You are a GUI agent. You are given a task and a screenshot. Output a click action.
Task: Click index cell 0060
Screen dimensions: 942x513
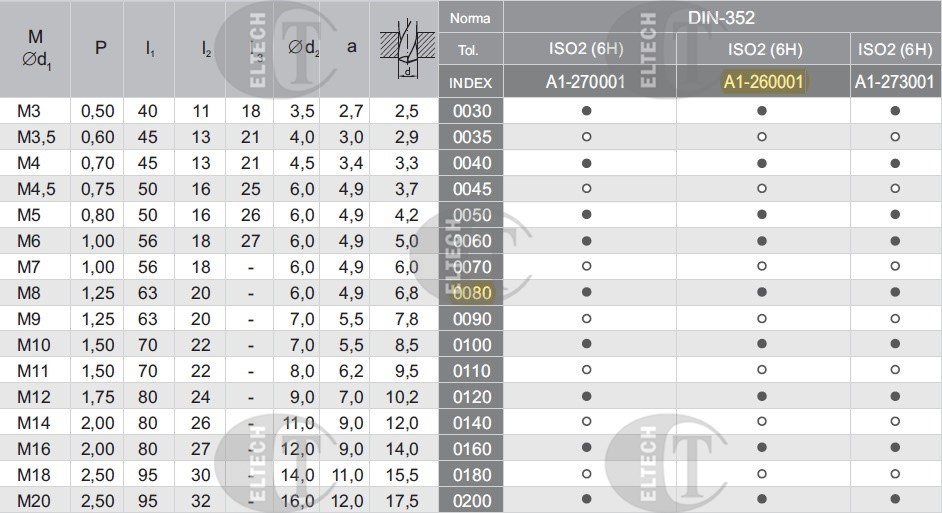tap(472, 241)
